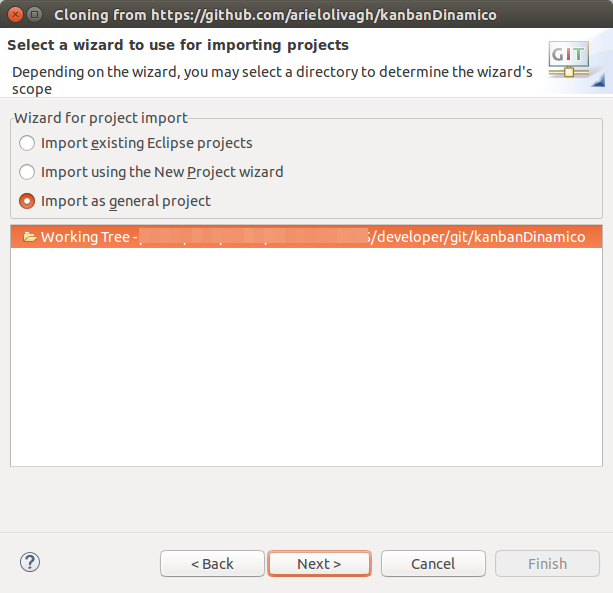Image resolution: width=613 pixels, height=593 pixels.
Task: Proceed with the Next button
Action: 319,564
